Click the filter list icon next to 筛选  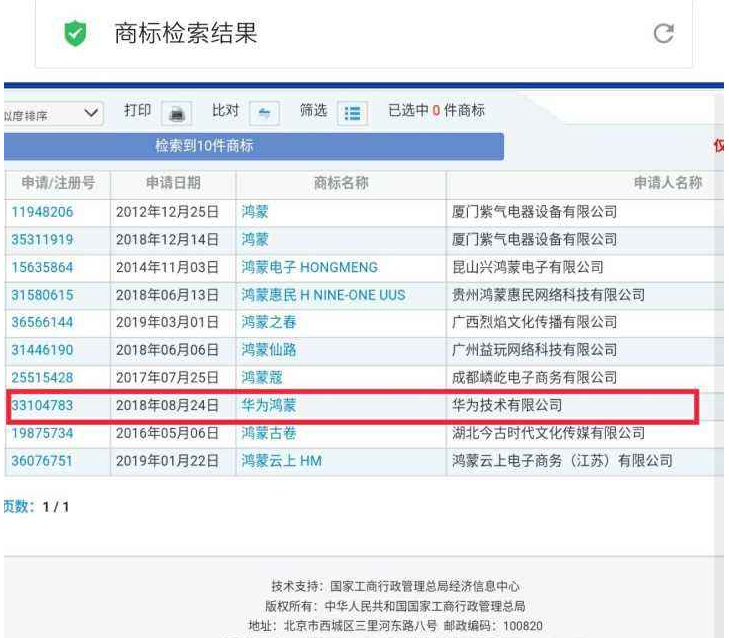tap(352, 113)
